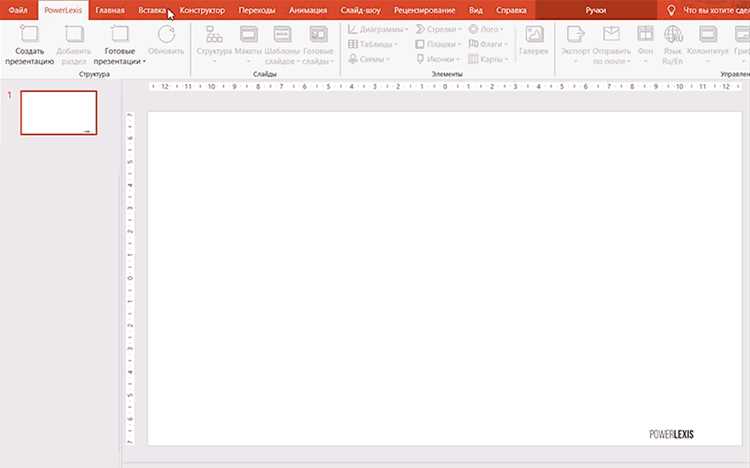Expand the Шаблоны слайдов dropdown arrow
Screen dimensions: 750x468
click(x=298, y=62)
